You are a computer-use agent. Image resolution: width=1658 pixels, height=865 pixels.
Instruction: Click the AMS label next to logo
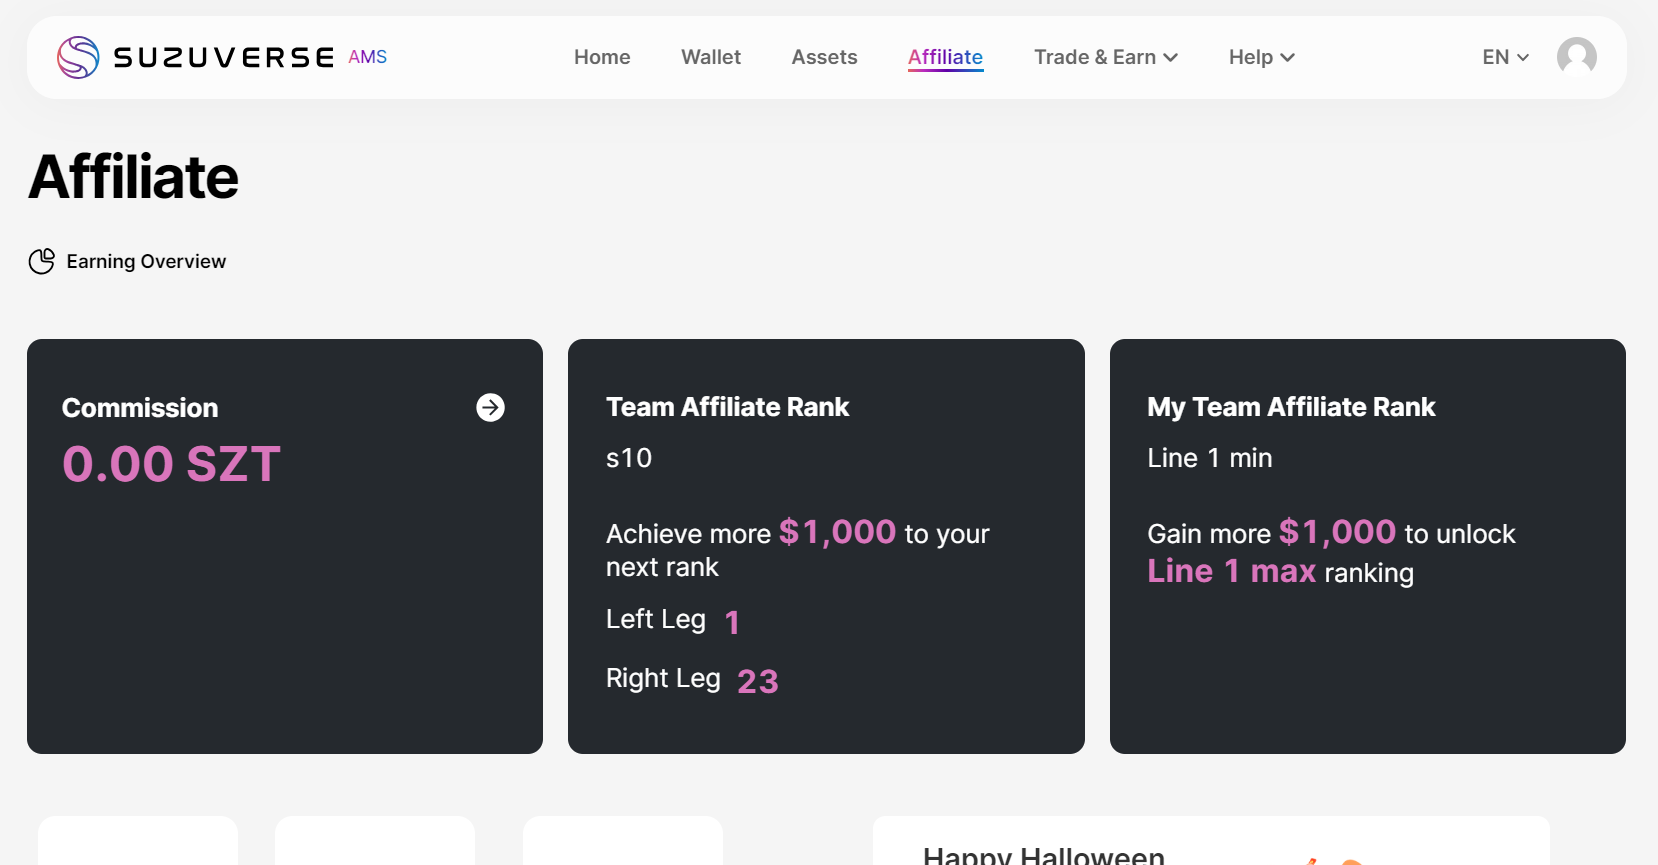367,57
